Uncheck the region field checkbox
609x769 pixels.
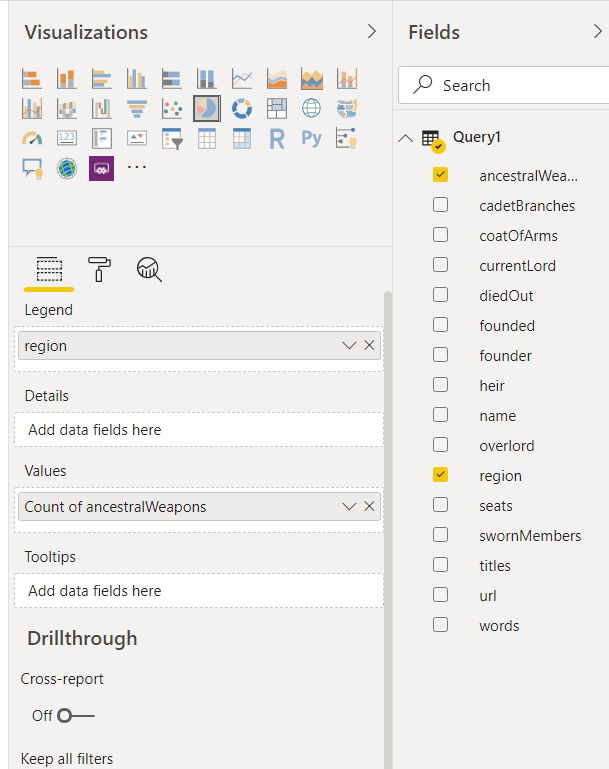[x=440, y=476]
